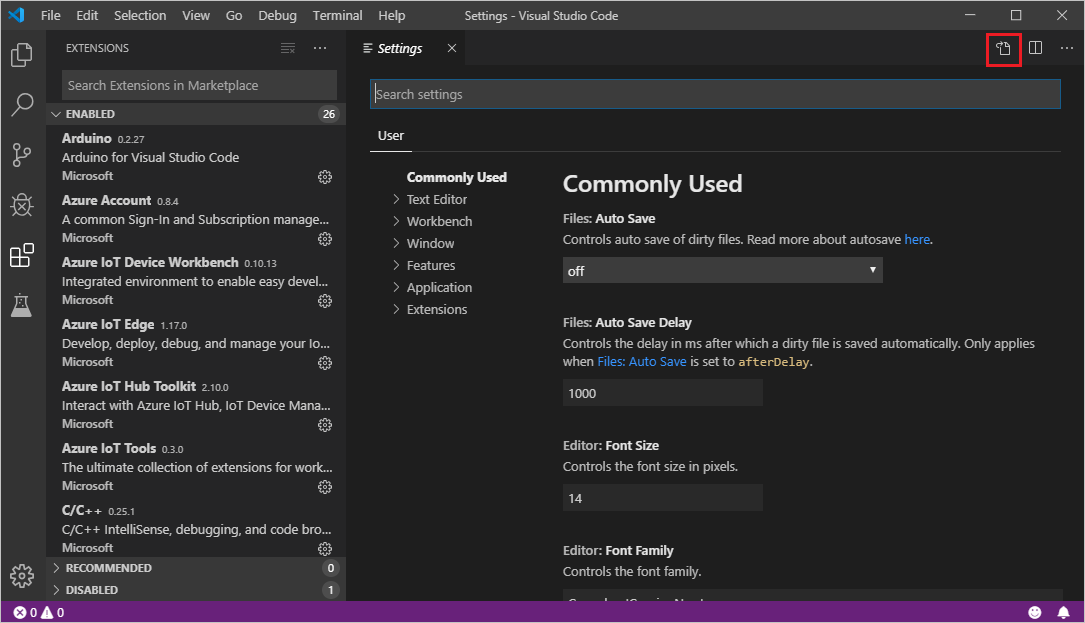Open the Terminal menu
The width and height of the screenshot is (1085, 623).
(x=337, y=16)
